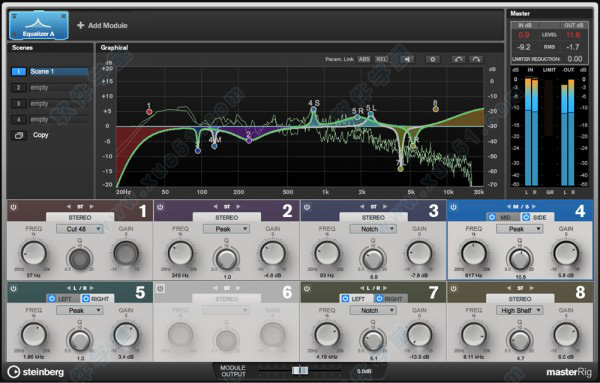The height and width of the screenshot is (383, 600).
Task: Click the Steinberg logo
Action: [36, 372]
